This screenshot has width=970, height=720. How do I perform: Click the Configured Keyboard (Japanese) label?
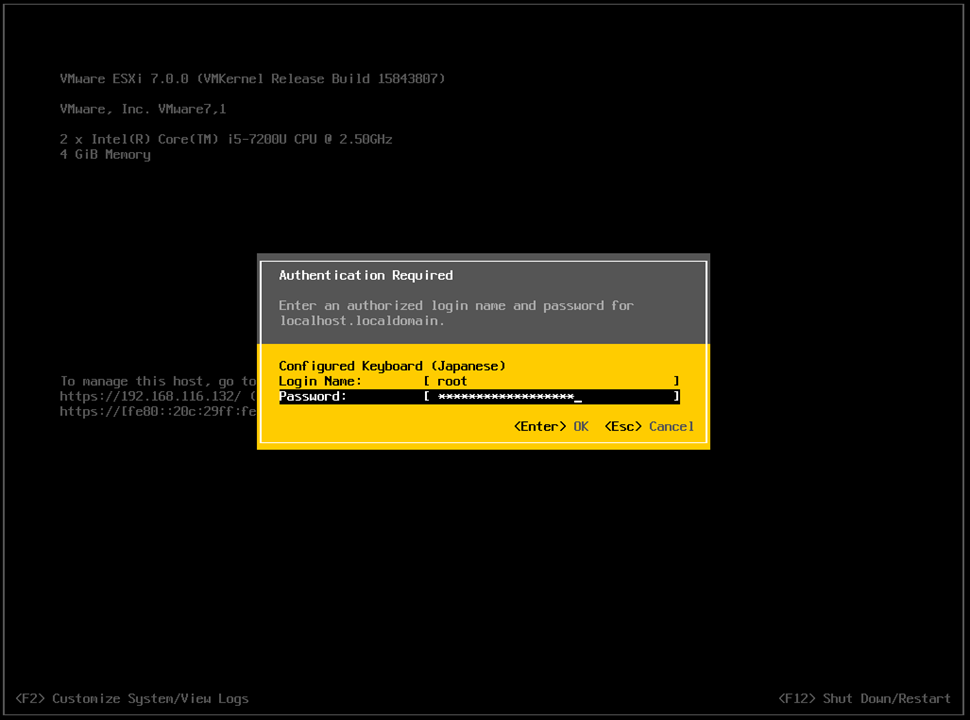pyautogui.click(x=392, y=366)
